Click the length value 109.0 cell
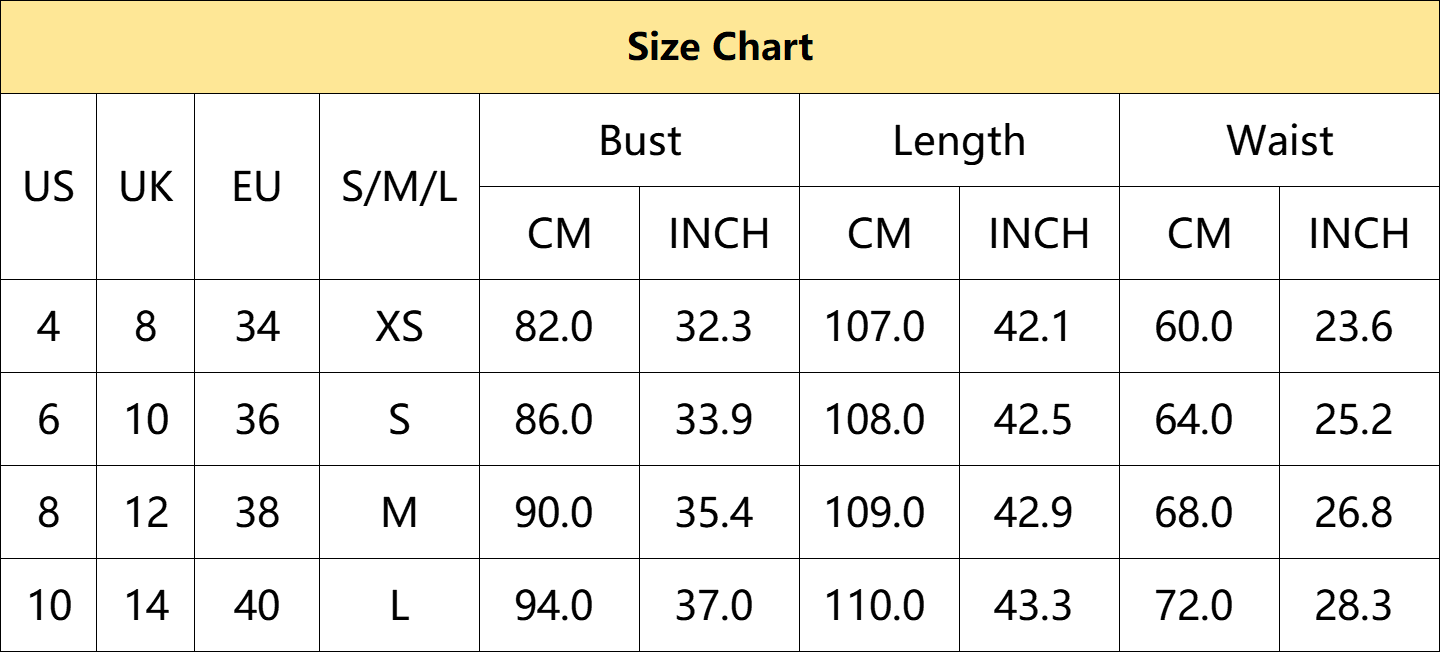This screenshot has width=1440, height=653. tap(880, 513)
